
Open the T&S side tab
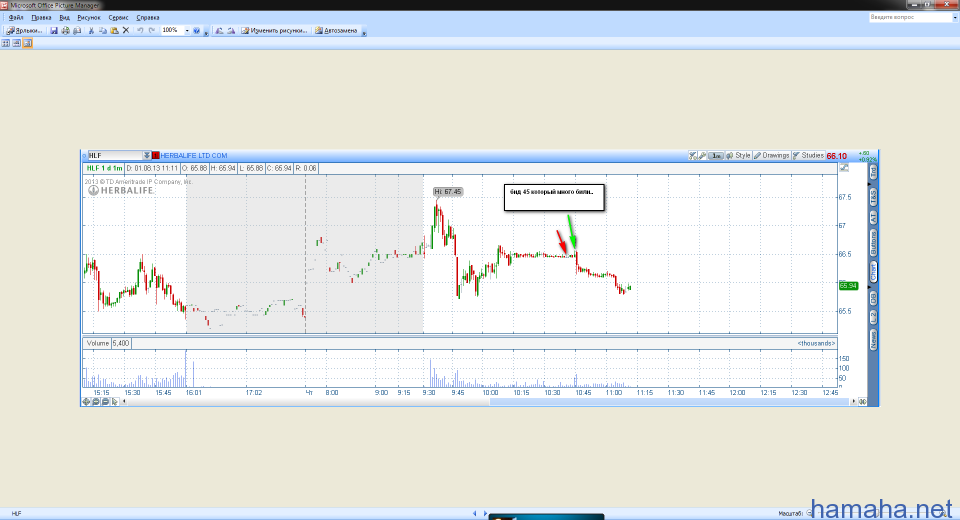pyautogui.click(x=873, y=196)
